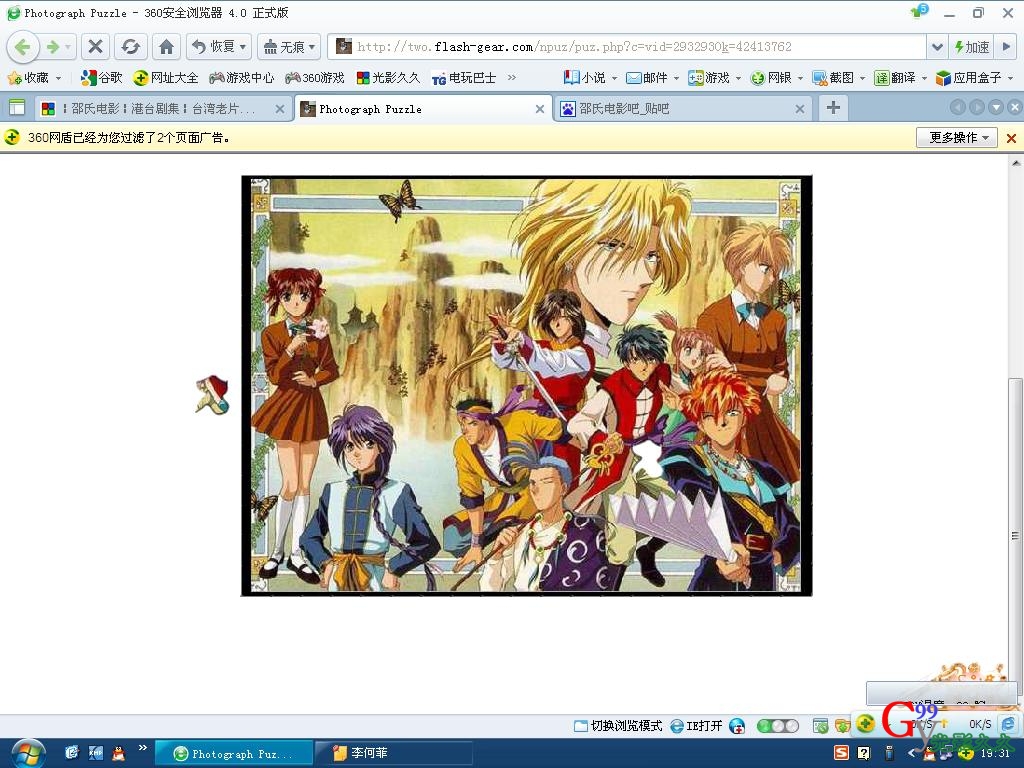The width and height of the screenshot is (1024, 768).
Task: Open the 网银 online banking tool
Action: [x=771, y=78]
